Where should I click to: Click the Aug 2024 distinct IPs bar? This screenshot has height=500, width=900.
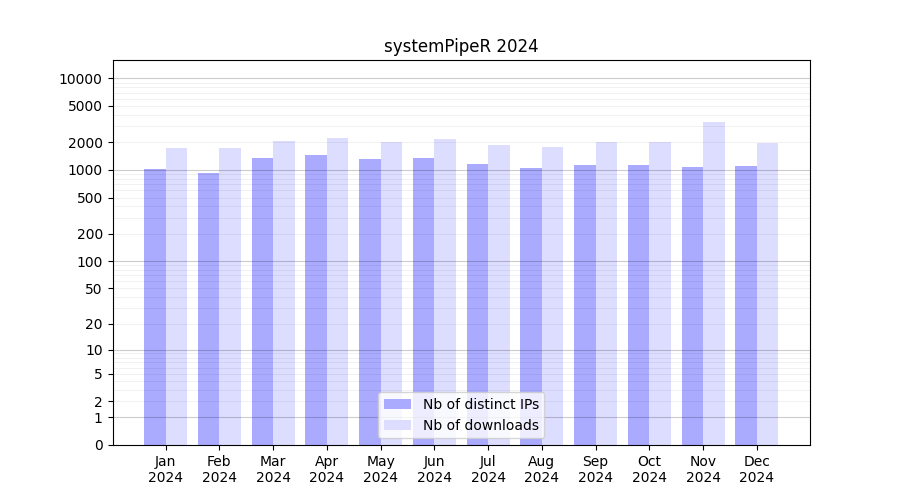[x=531, y=306]
